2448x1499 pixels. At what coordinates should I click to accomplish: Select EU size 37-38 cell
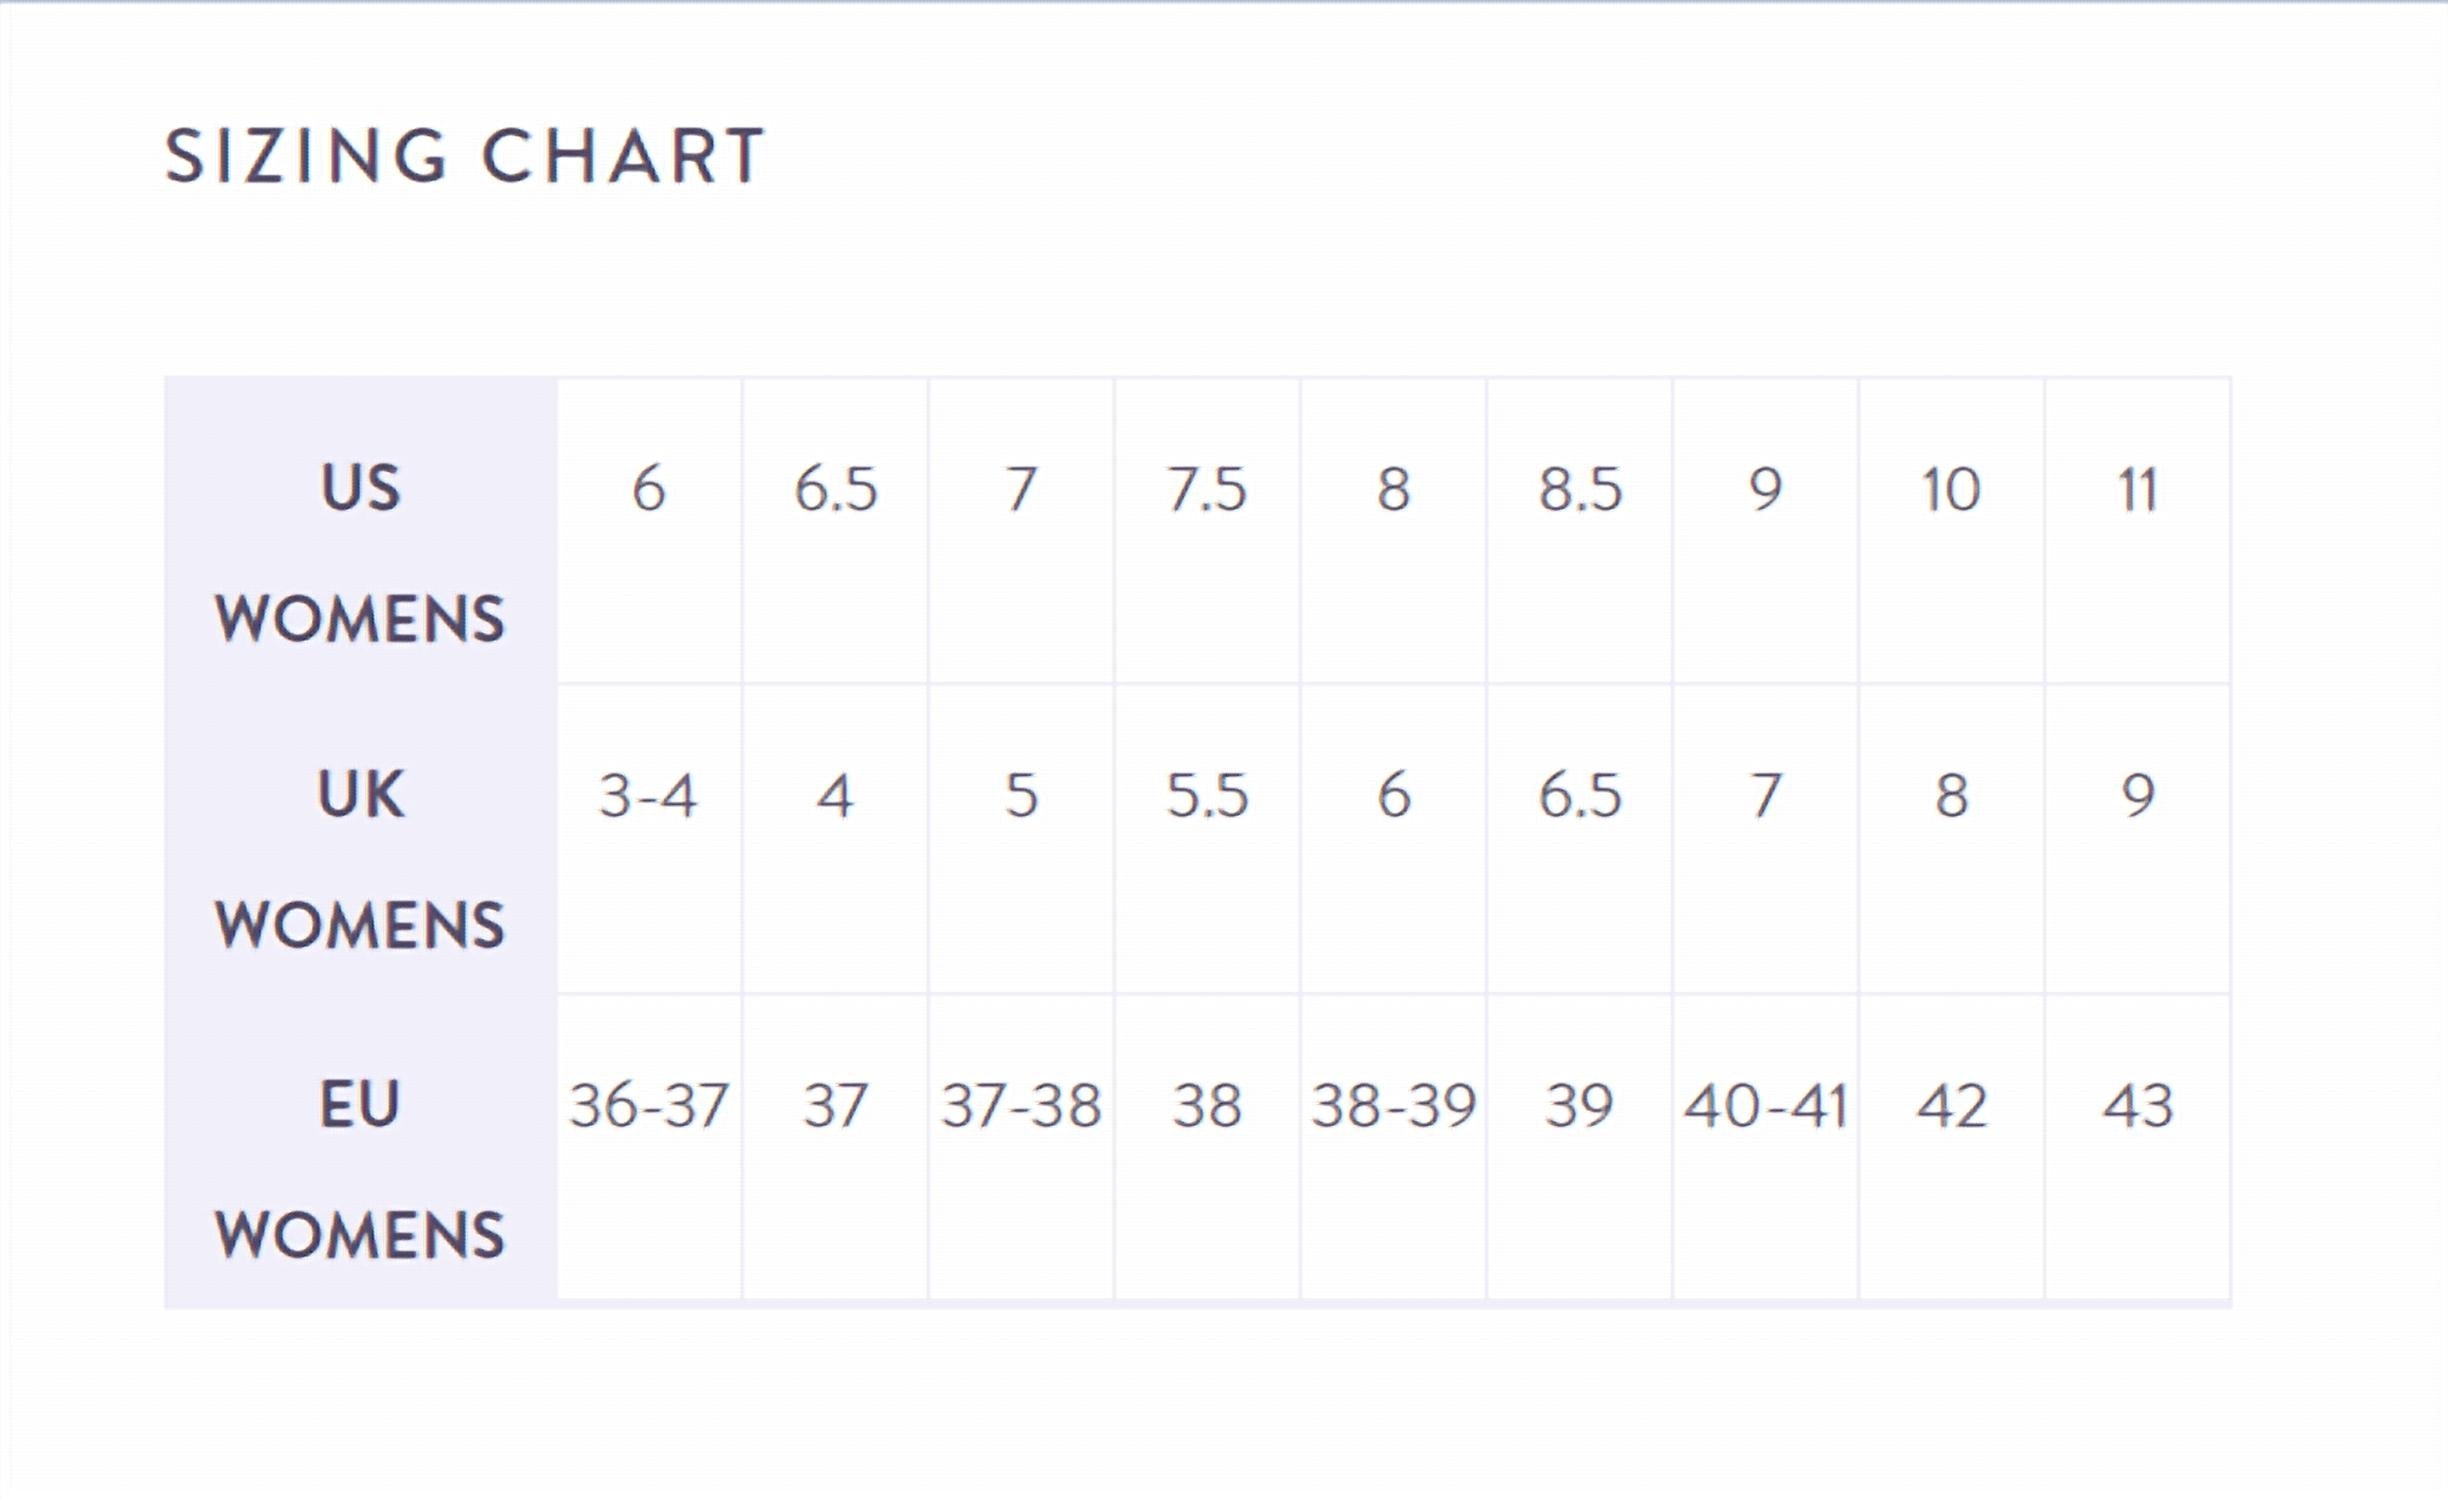tap(1021, 1106)
